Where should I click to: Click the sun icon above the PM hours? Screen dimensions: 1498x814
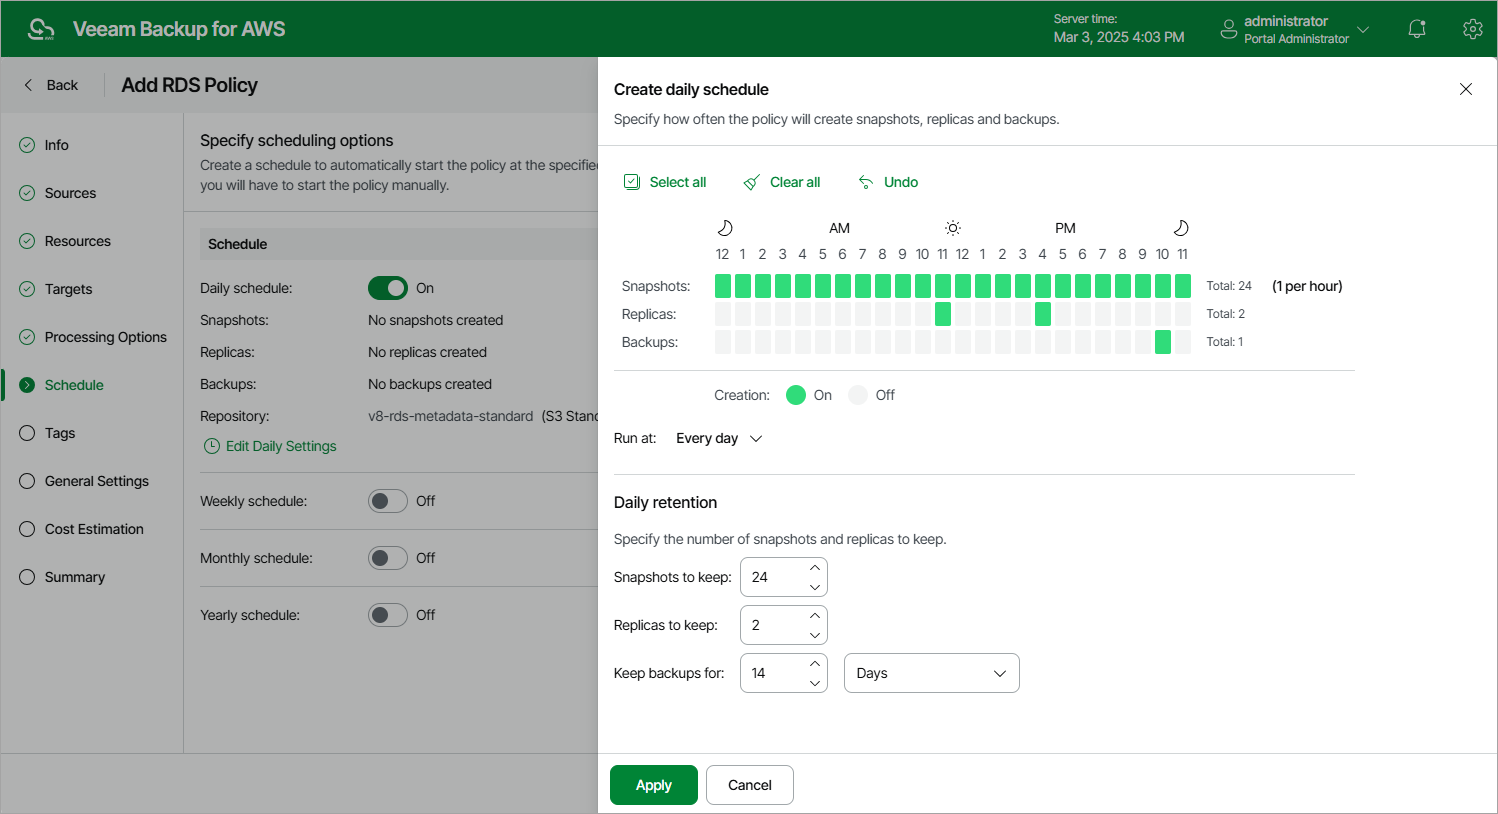click(x=953, y=227)
